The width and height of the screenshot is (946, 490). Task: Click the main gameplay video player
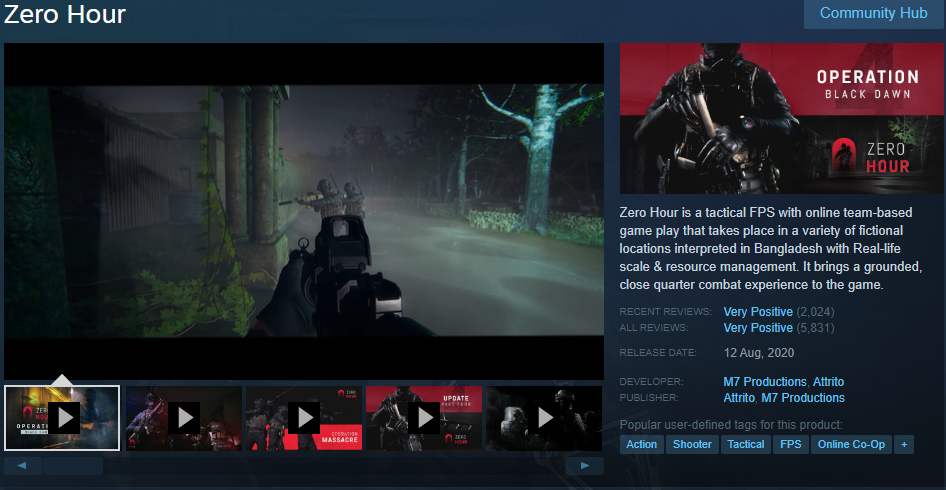(x=304, y=211)
